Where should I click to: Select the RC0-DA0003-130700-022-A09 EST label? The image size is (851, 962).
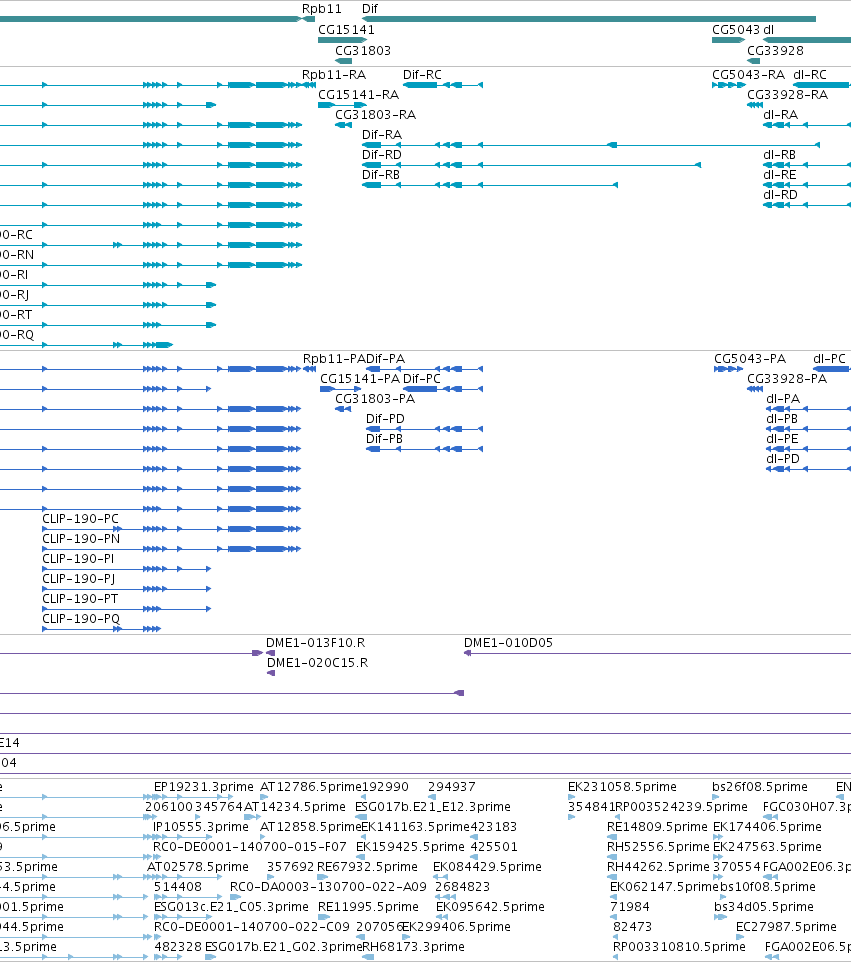328,887
